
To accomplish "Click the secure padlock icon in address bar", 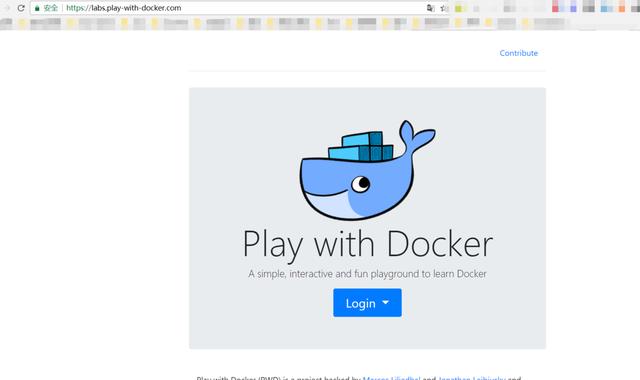I will pos(37,8).
